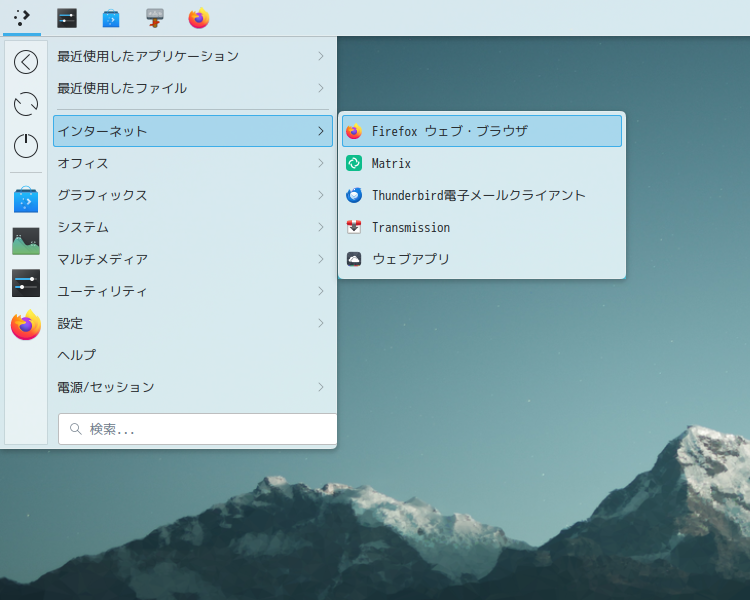Click the 検索... search field
This screenshot has height=600, width=750.
(x=198, y=429)
